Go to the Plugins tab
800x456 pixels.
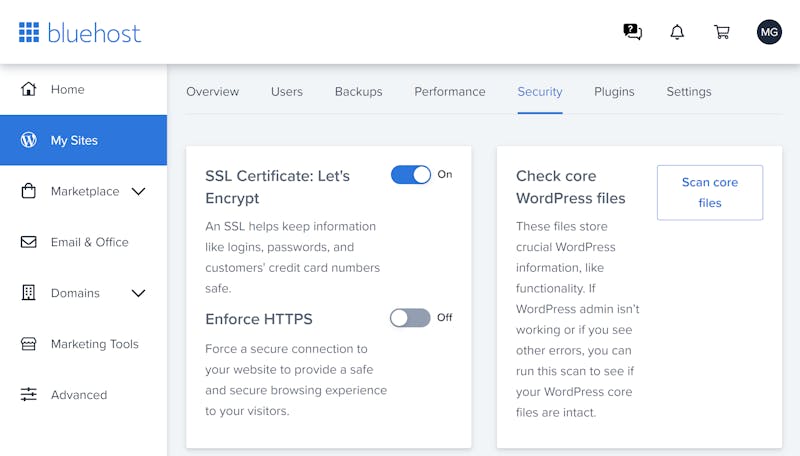tap(614, 91)
